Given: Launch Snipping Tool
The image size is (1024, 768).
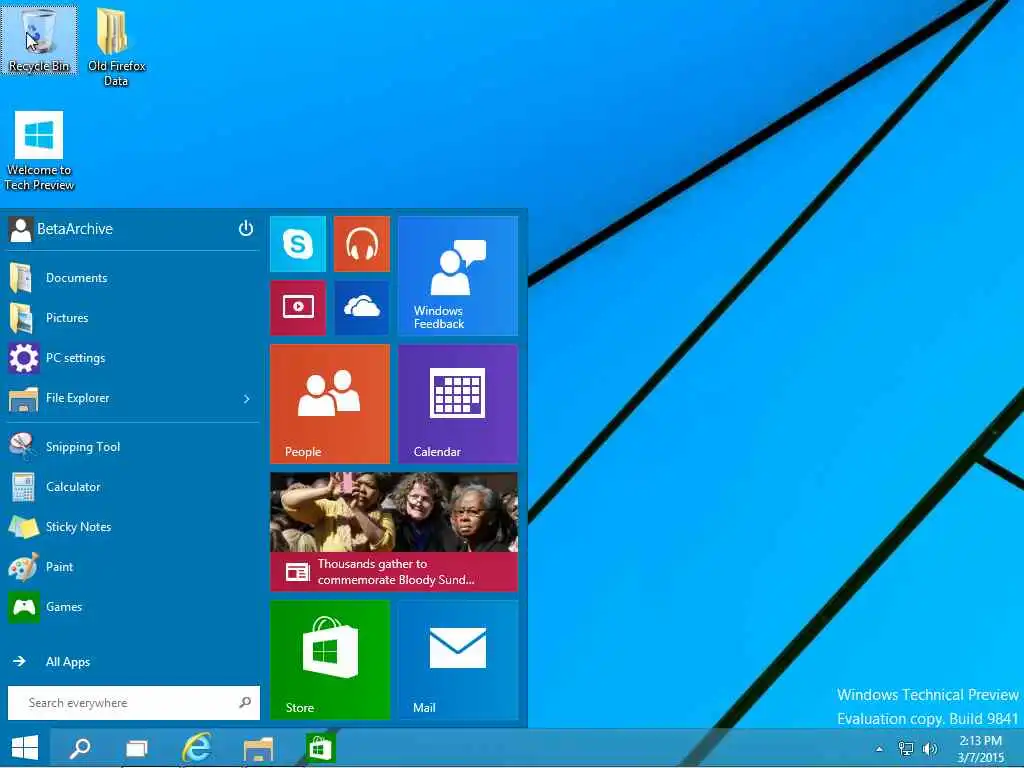Looking at the screenshot, I should click(133, 447).
